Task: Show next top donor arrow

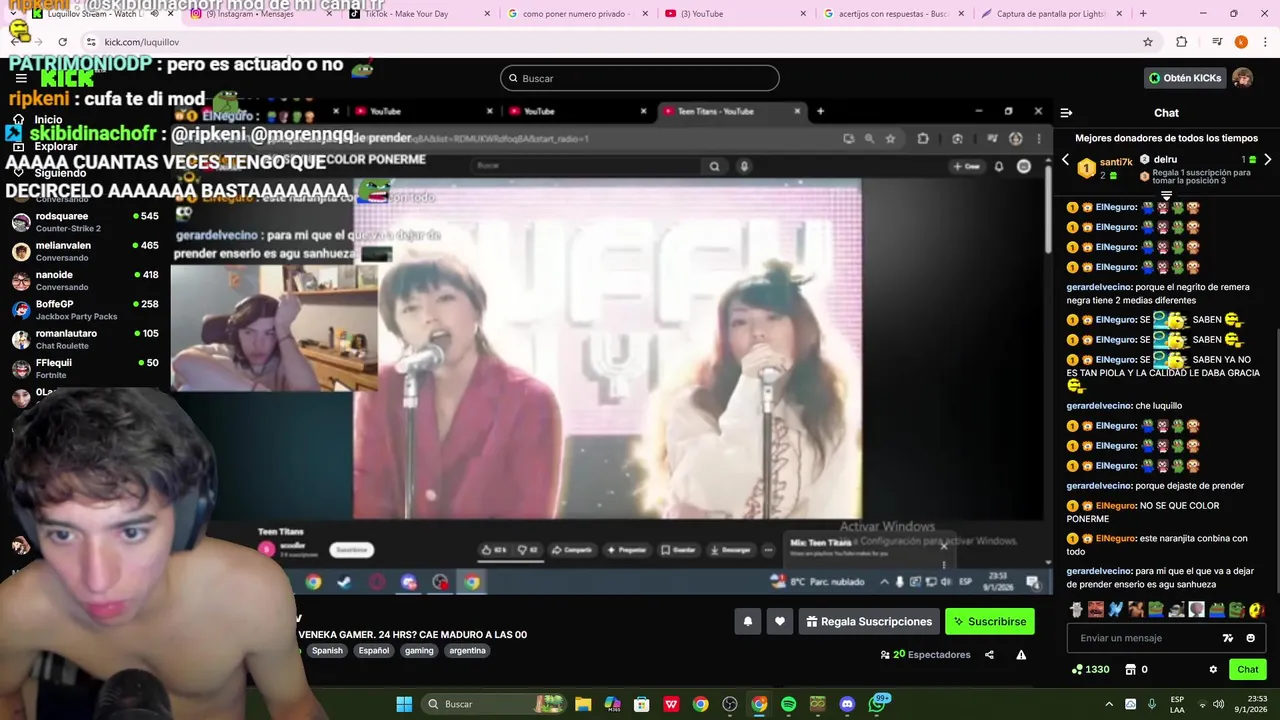Action: tap(1267, 160)
